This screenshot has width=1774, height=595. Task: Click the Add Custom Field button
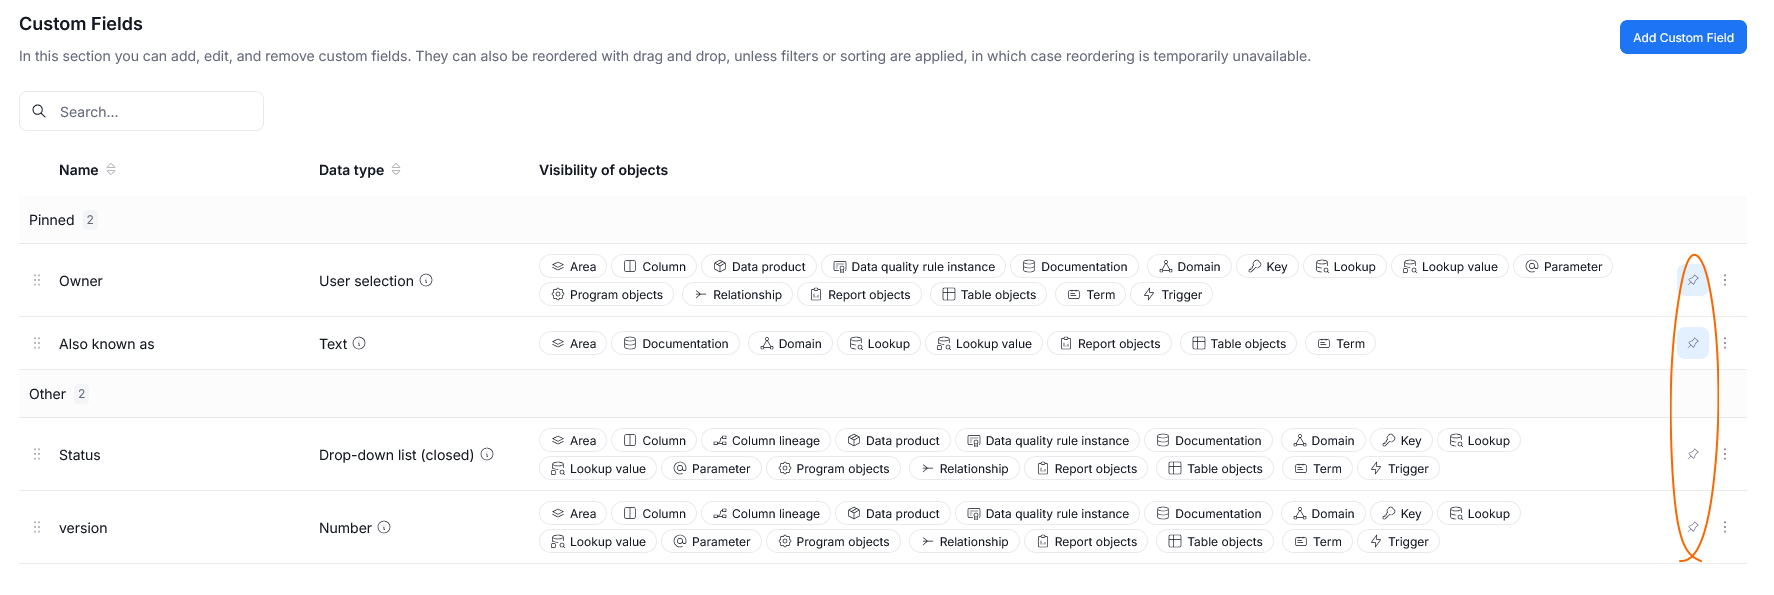coord(1683,37)
